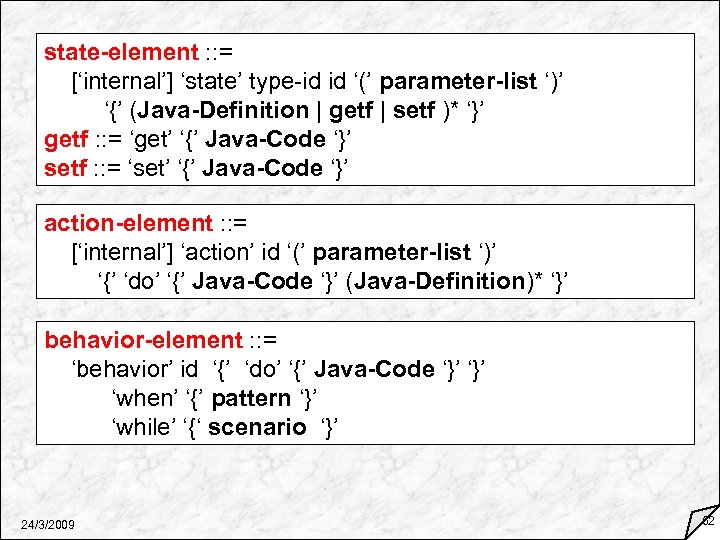720x540 pixels.
Task: Click the bold word scenario
Action: click(258, 427)
